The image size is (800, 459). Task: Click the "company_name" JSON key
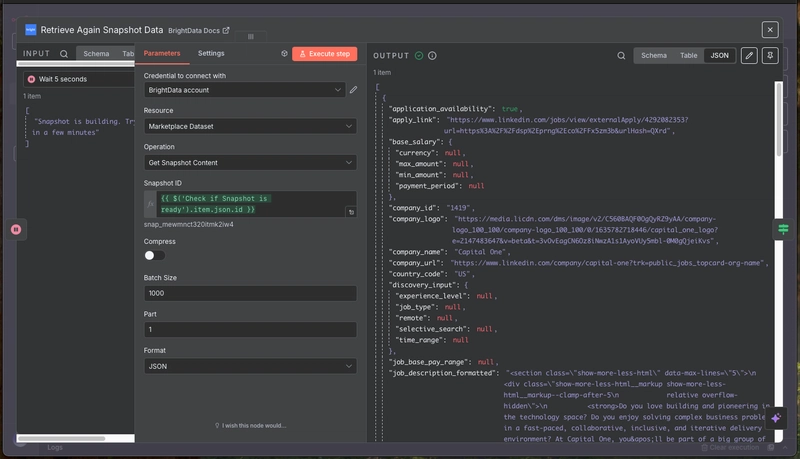click(418, 252)
